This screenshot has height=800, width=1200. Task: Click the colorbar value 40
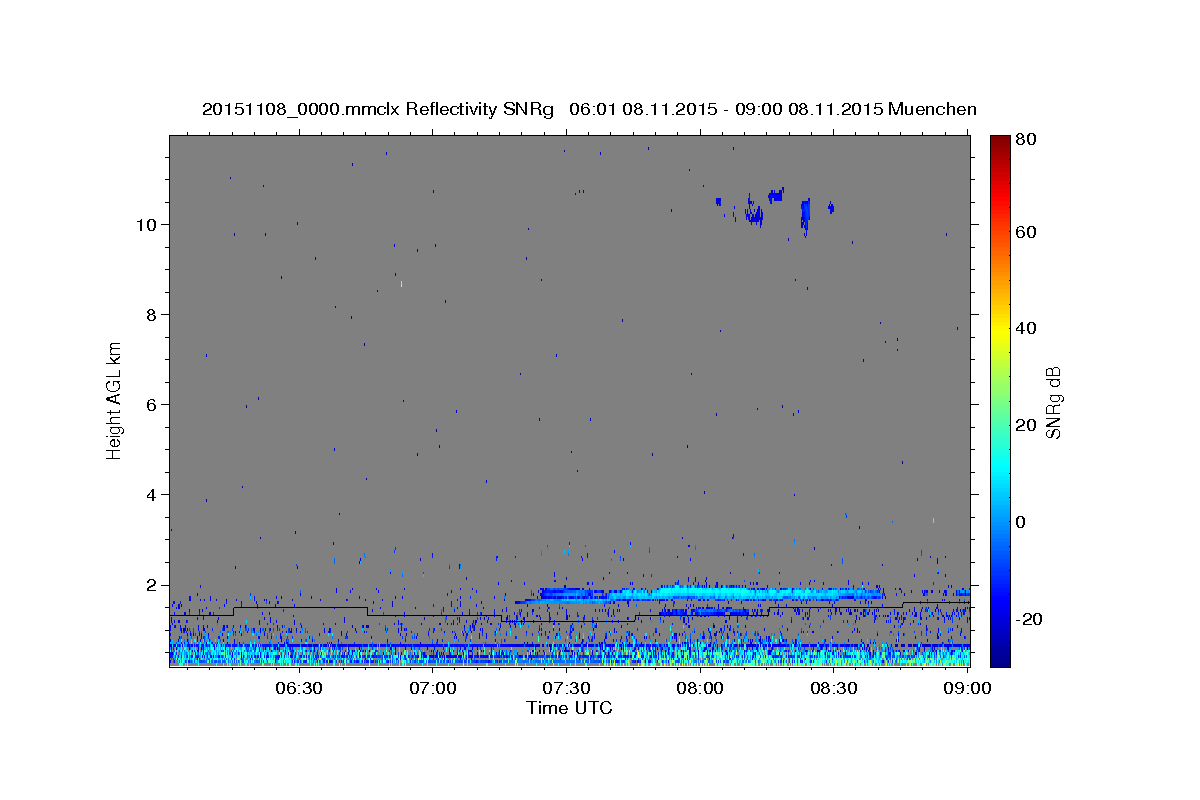(1027, 328)
